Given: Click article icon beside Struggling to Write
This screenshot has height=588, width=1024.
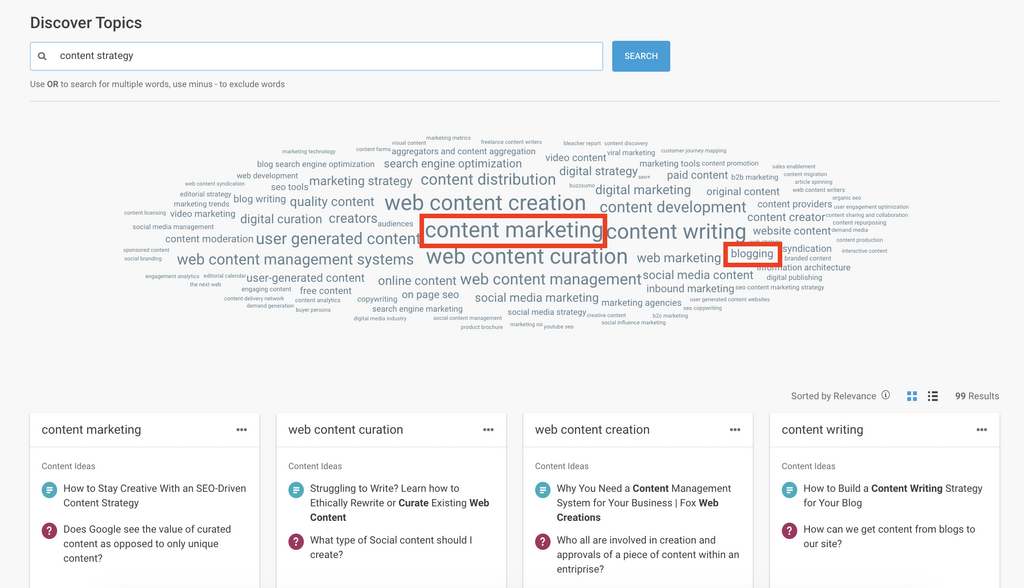Looking at the screenshot, I should [295, 490].
